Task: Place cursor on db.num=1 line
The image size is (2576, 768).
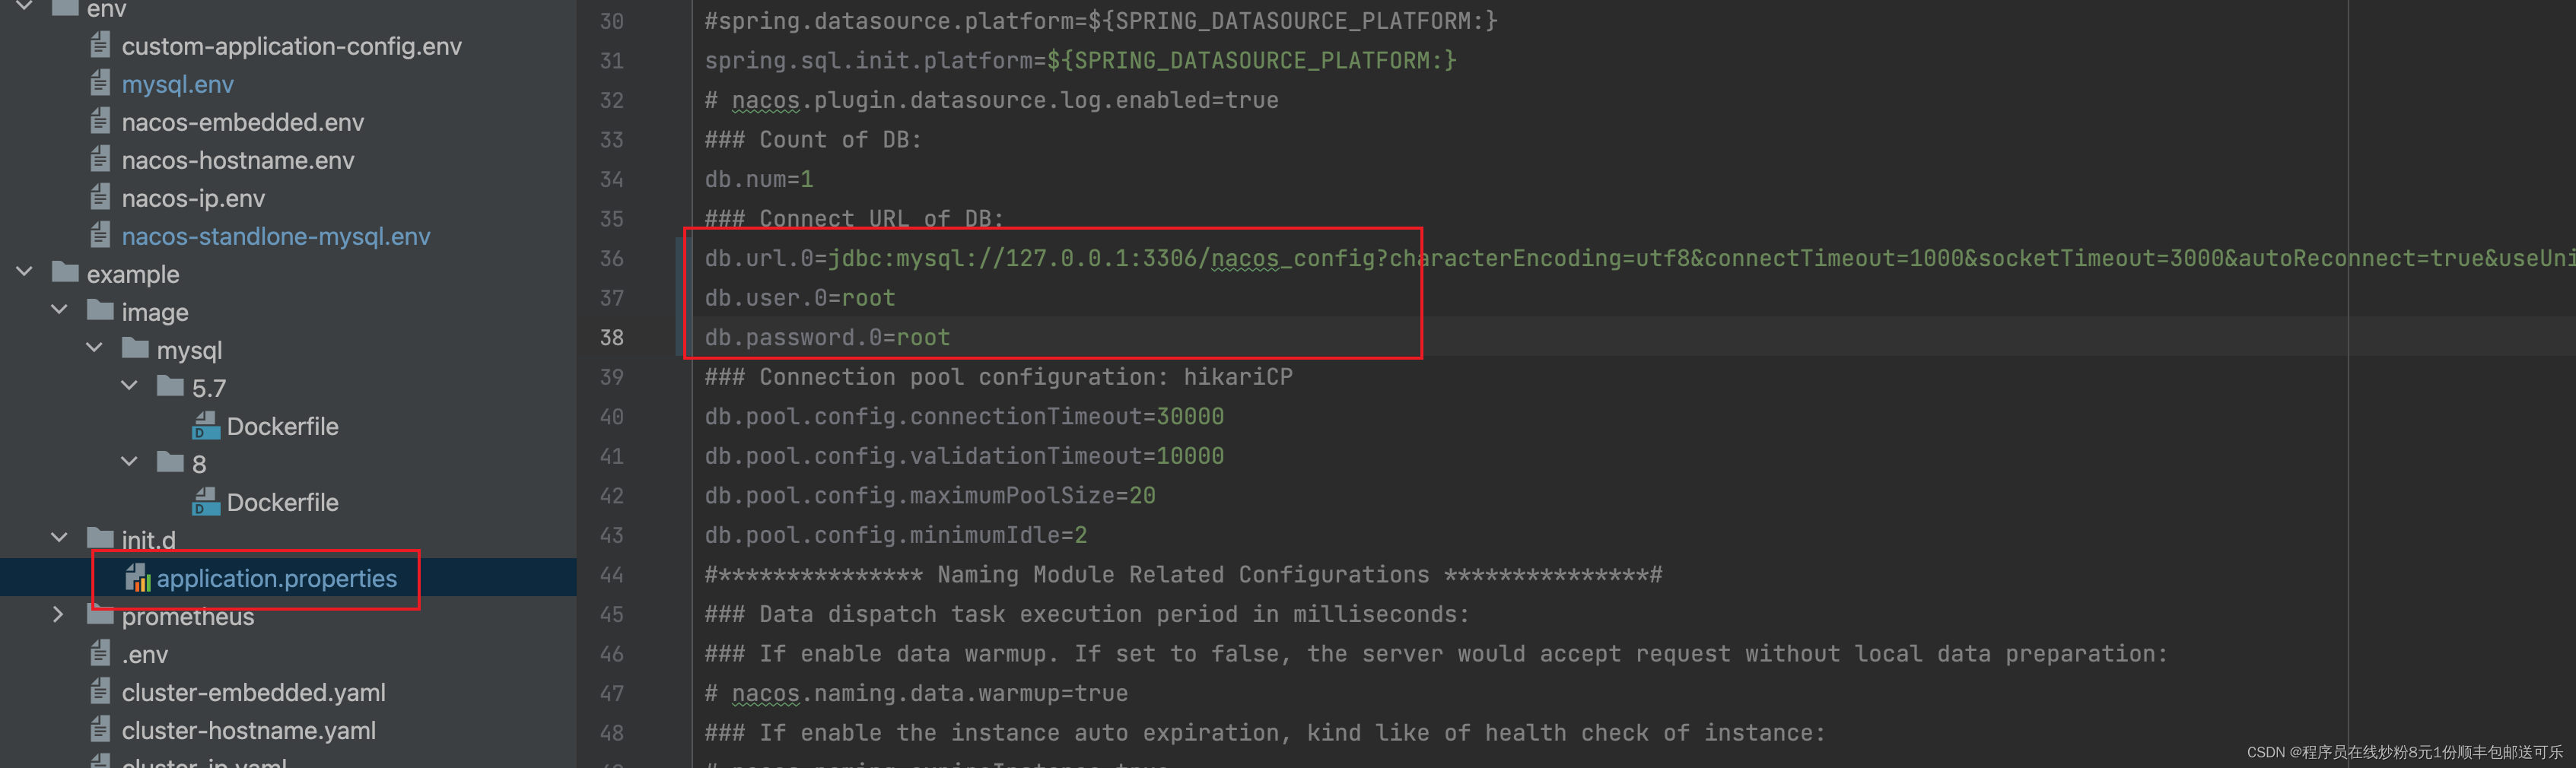Action: click(x=758, y=179)
